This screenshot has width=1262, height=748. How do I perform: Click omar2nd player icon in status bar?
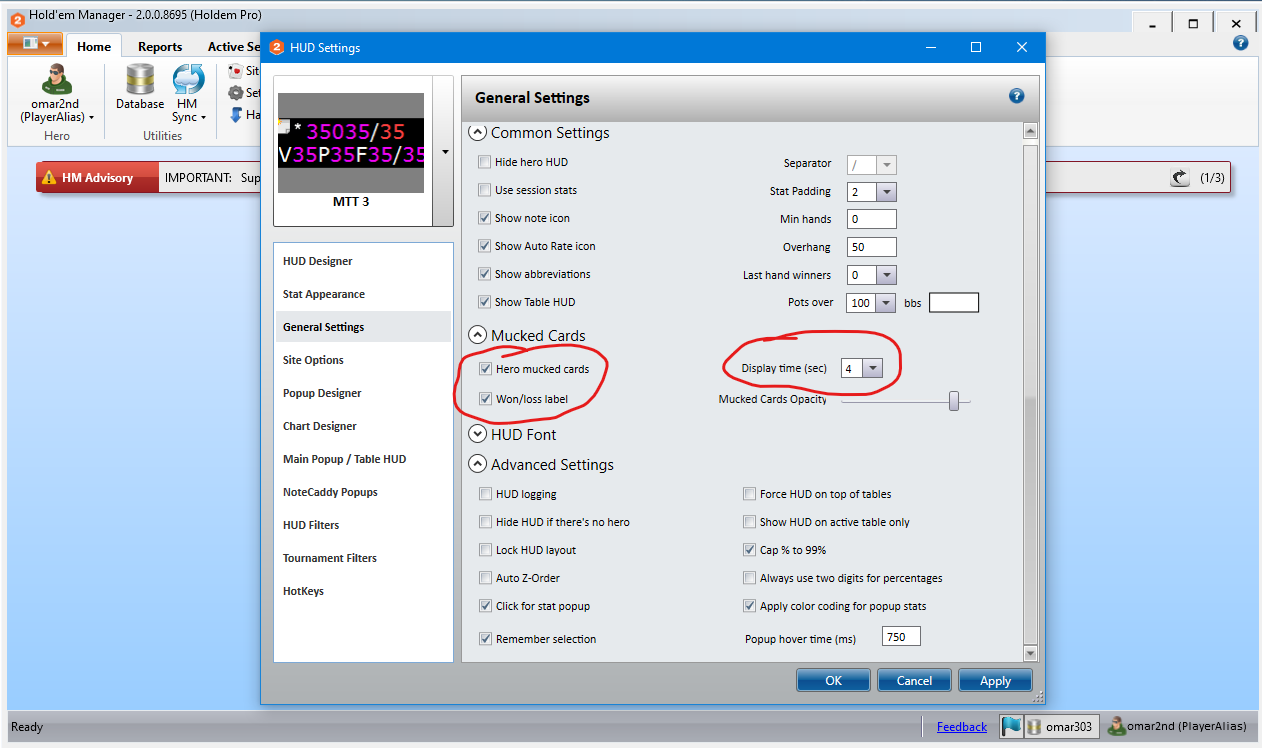[x=1116, y=727]
